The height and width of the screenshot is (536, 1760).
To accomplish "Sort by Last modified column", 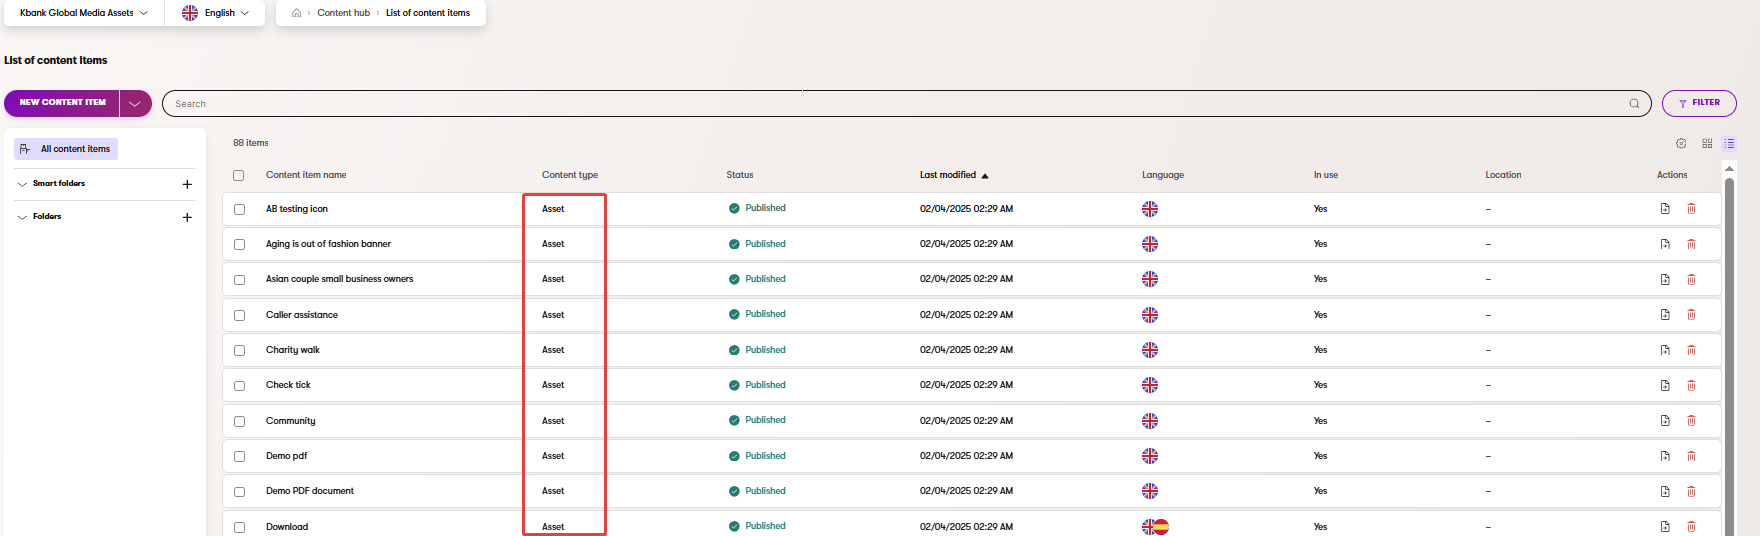I will coord(953,175).
